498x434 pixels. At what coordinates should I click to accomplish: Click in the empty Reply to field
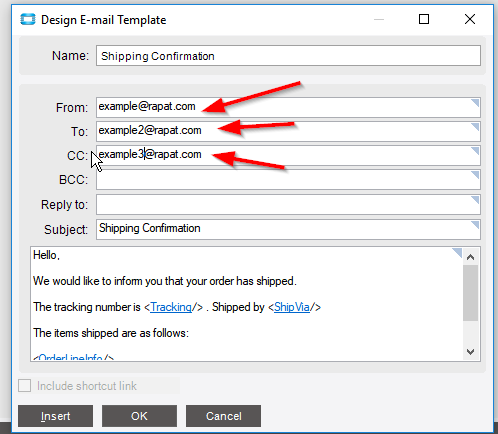click(288, 205)
